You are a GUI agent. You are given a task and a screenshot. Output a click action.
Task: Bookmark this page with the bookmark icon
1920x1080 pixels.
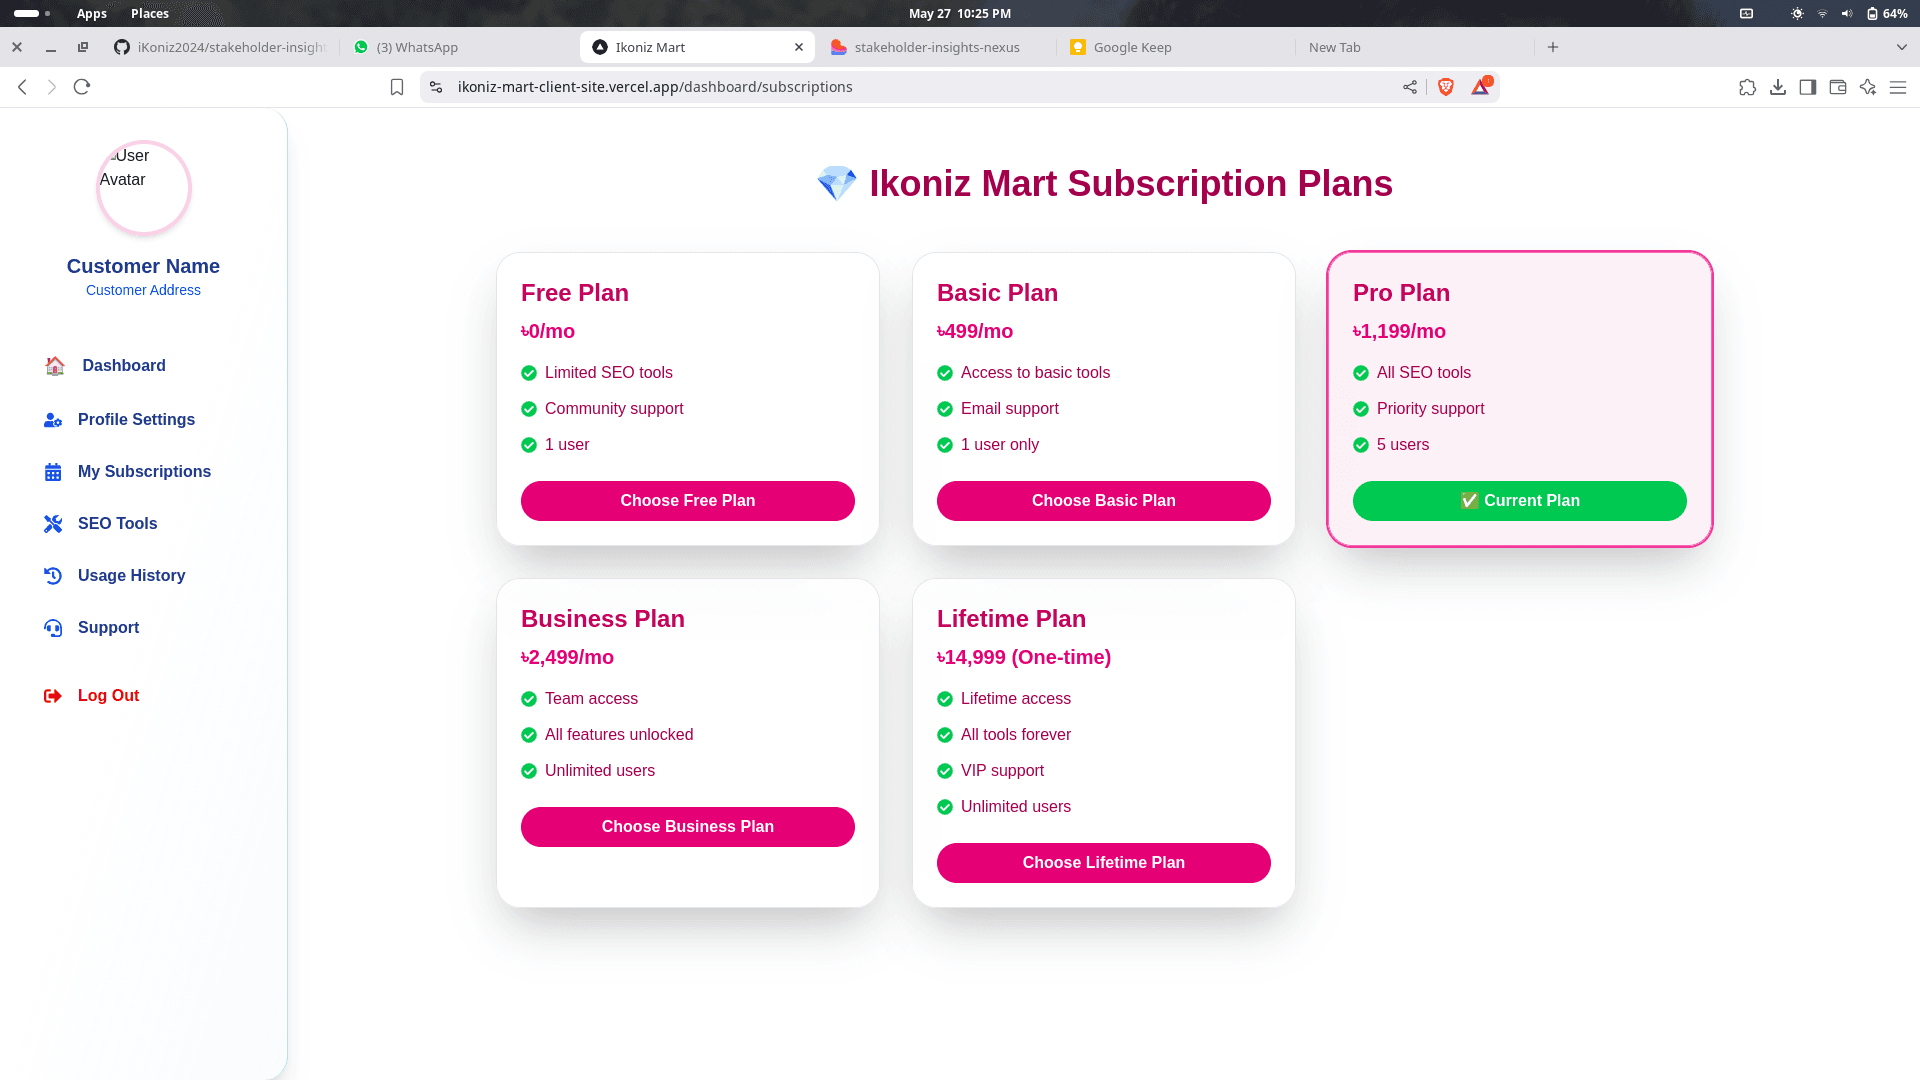tap(397, 87)
